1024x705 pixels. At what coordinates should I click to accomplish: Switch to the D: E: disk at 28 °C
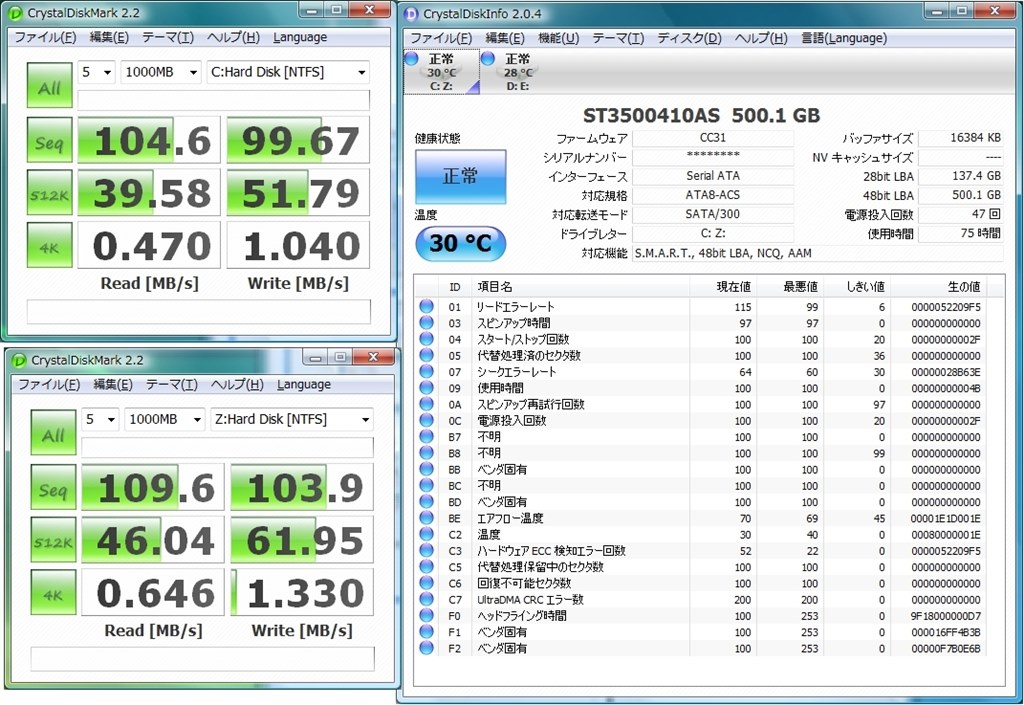(517, 72)
